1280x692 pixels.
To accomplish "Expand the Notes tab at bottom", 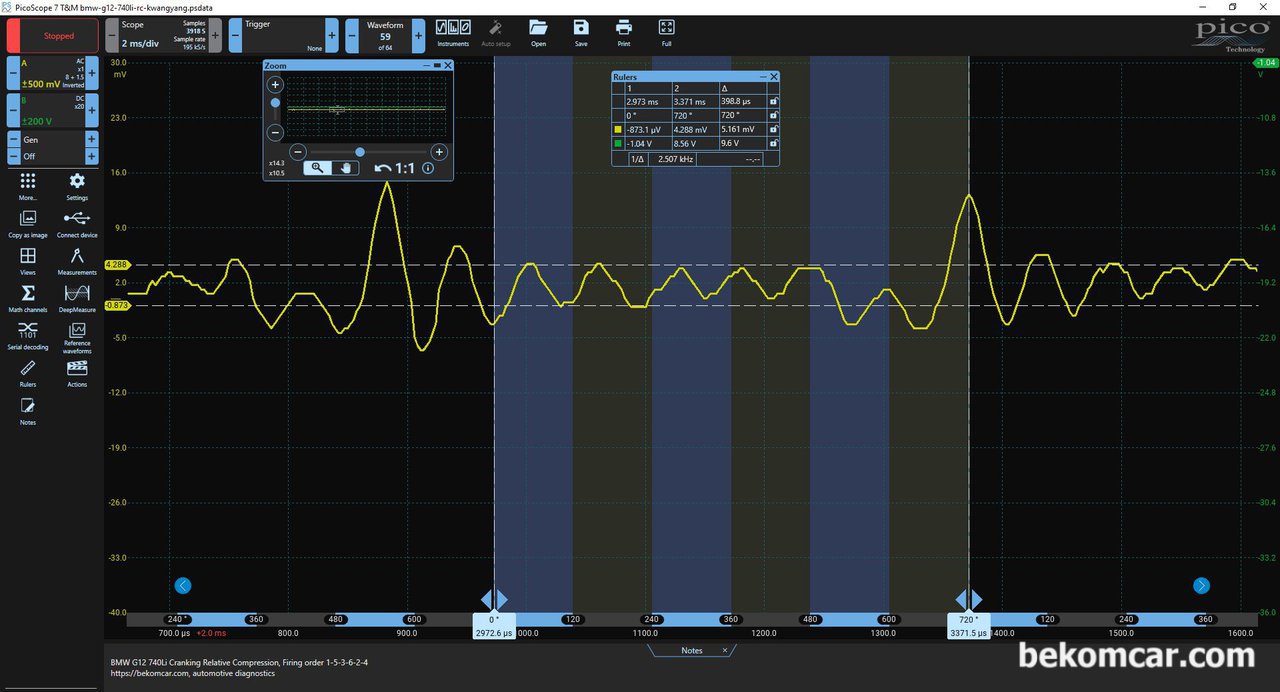I will (692, 650).
